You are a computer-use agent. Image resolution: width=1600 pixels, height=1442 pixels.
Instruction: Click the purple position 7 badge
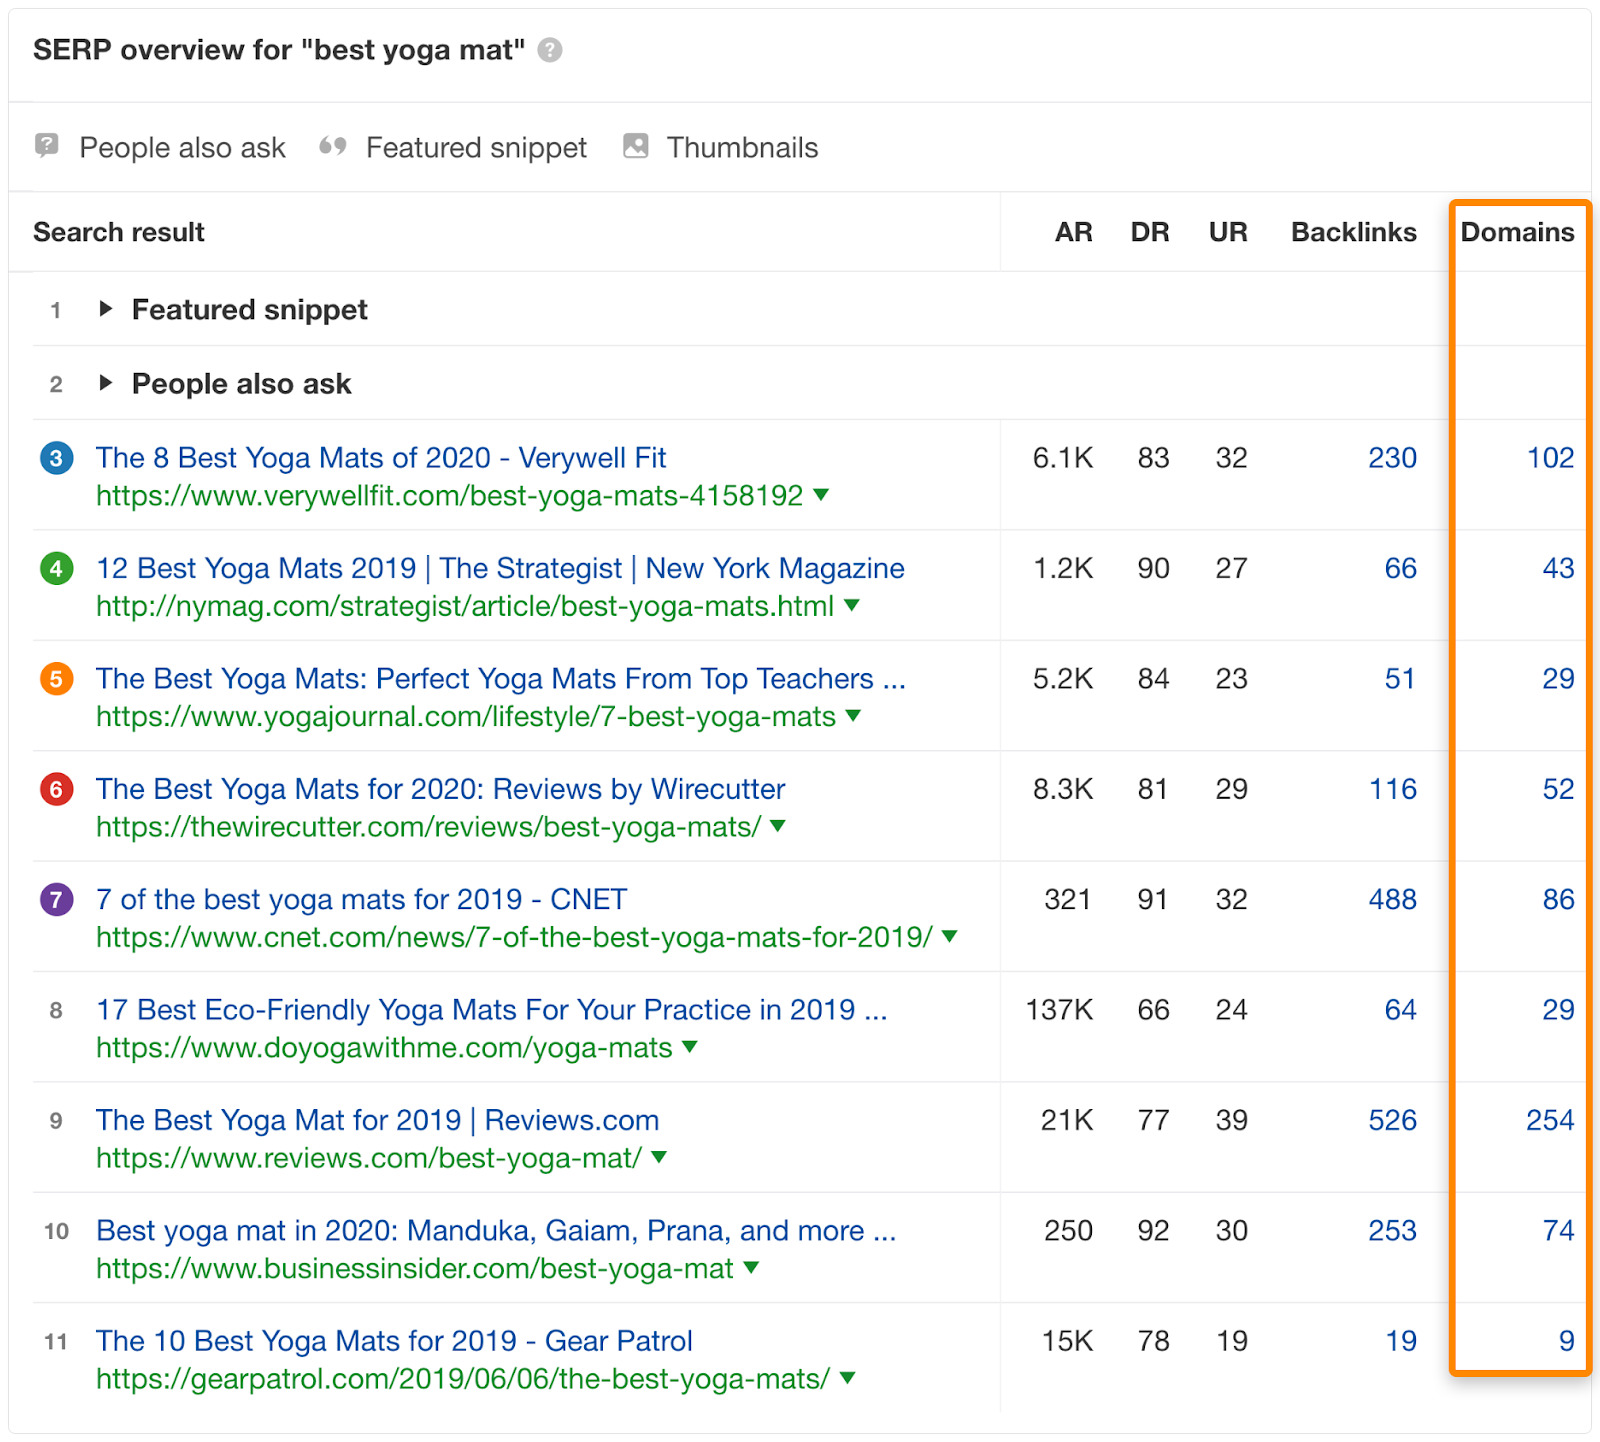coord(57,899)
